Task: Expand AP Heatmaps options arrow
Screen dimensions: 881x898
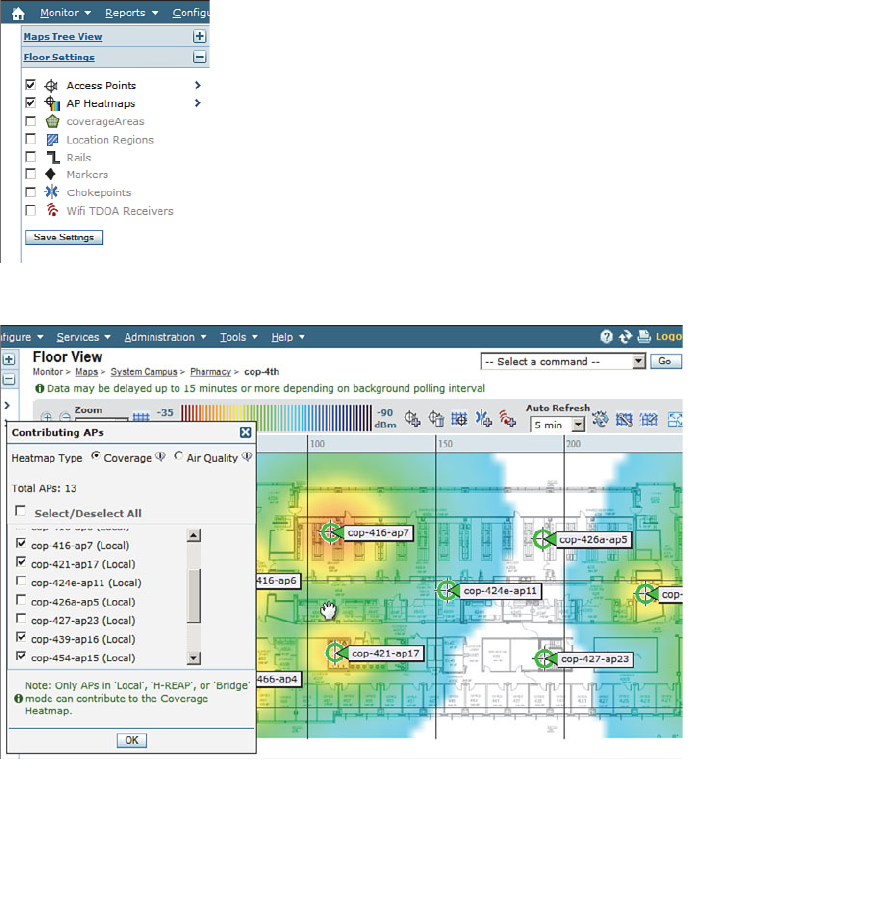Action: point(198,103)
